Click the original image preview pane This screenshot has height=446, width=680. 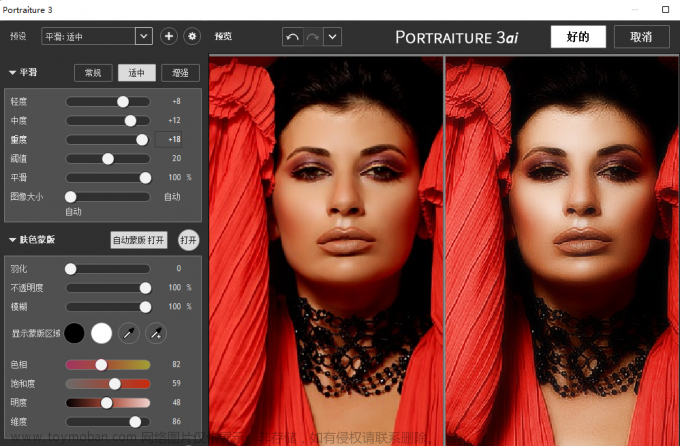[x=326, y=249]
